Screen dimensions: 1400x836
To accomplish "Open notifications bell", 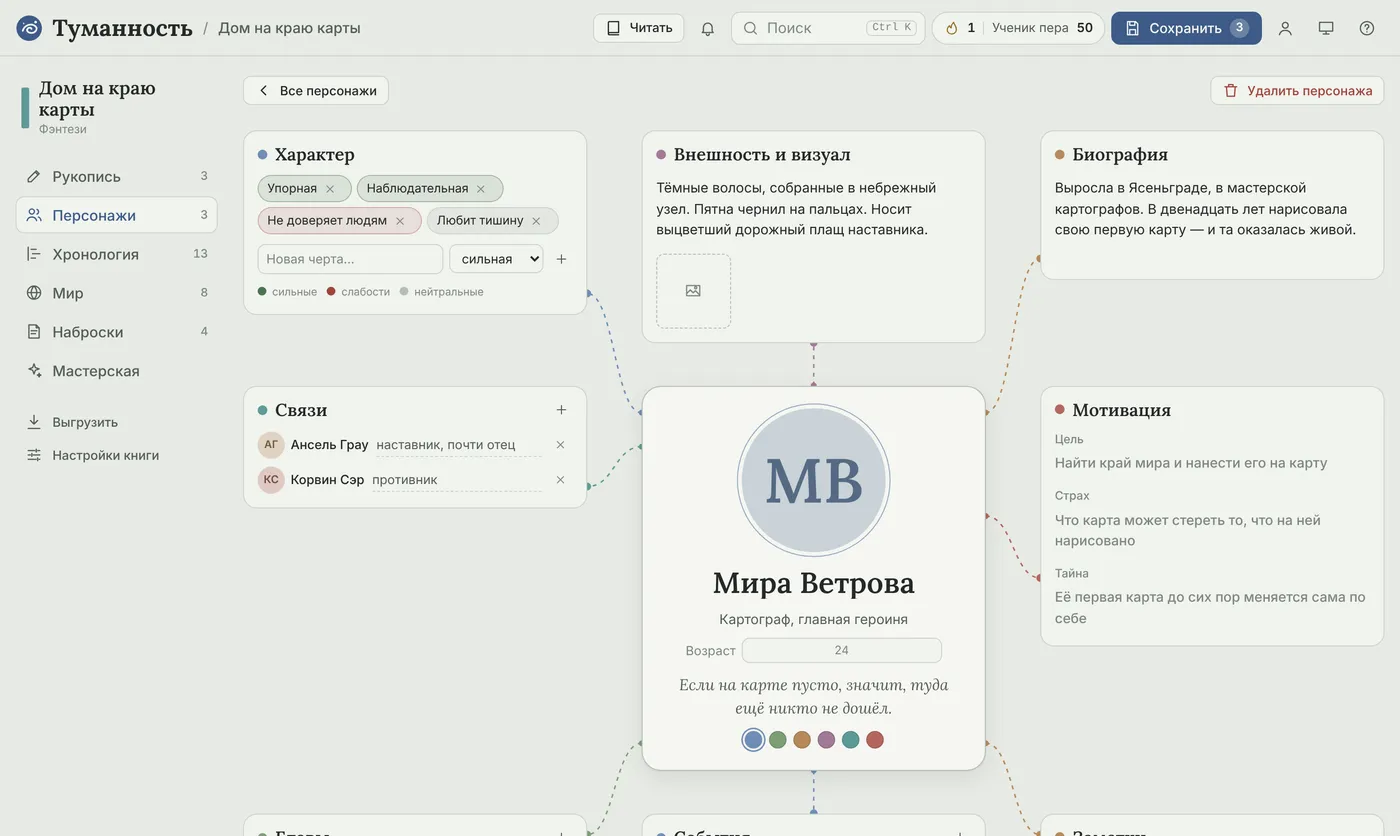I will (x=708, y=28).
